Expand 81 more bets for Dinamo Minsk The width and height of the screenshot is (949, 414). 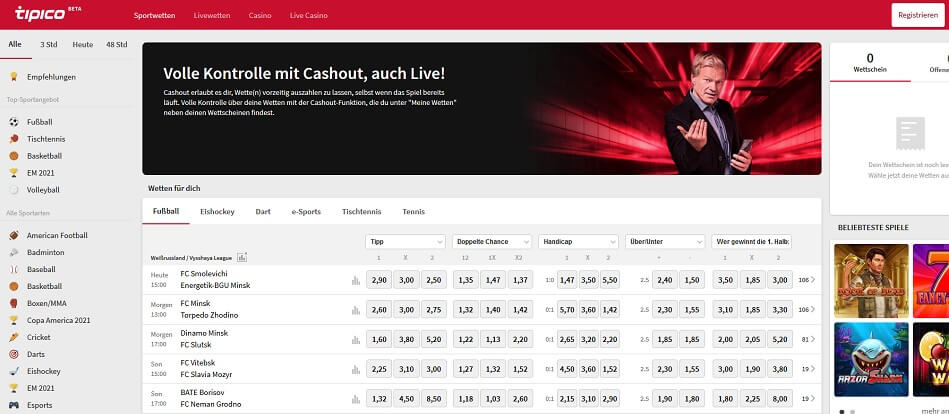click(x=808, y=339)
